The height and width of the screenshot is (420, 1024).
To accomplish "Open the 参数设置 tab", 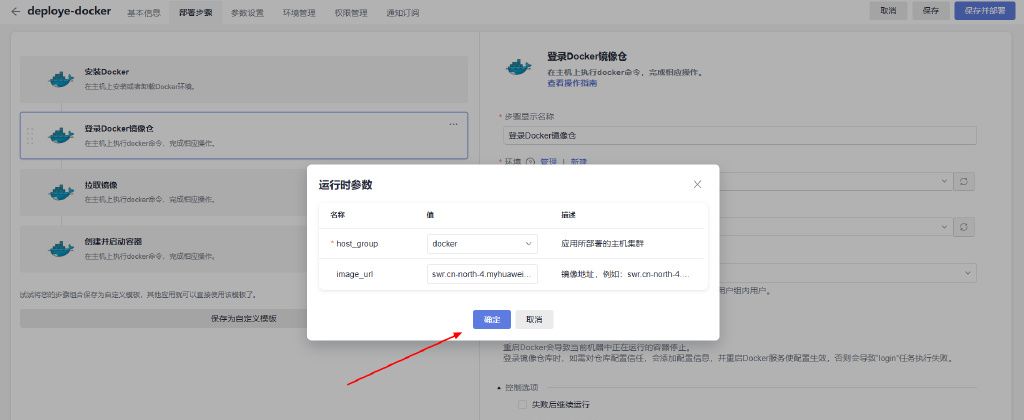I will click(248, 12).
